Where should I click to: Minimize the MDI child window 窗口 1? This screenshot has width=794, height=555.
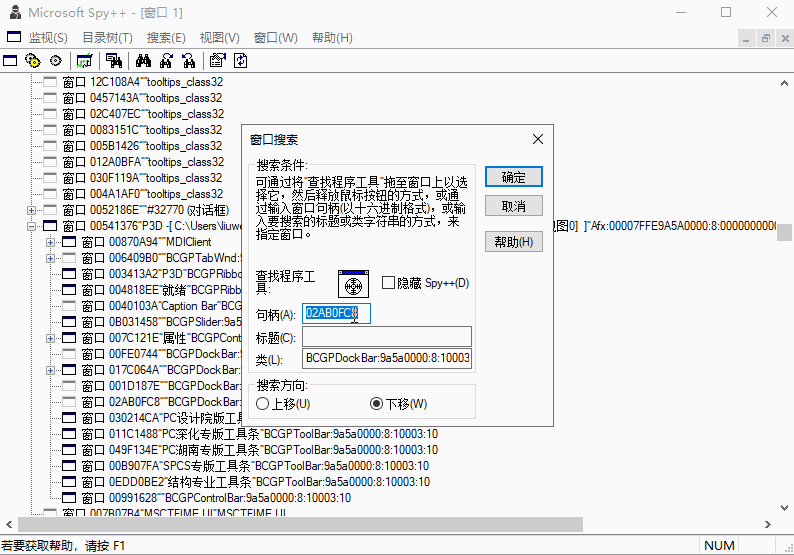[746, 38]
